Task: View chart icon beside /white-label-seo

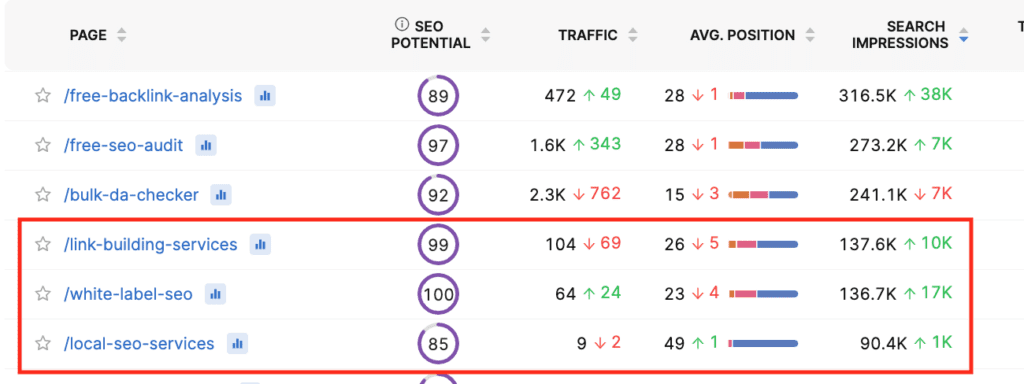Action: click(x=215, y=294)
